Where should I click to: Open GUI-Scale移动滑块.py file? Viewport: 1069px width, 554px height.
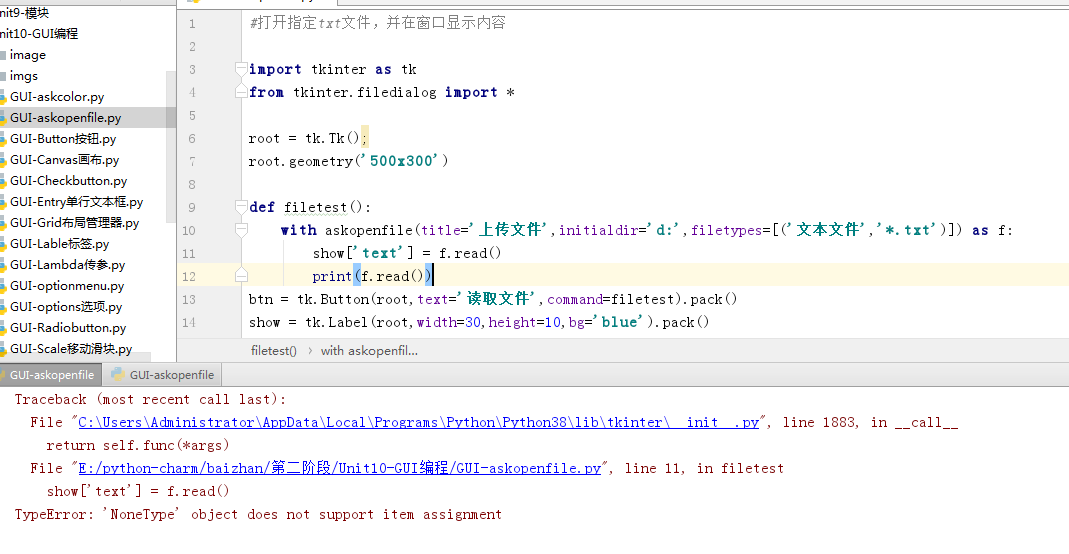(71, 349)
